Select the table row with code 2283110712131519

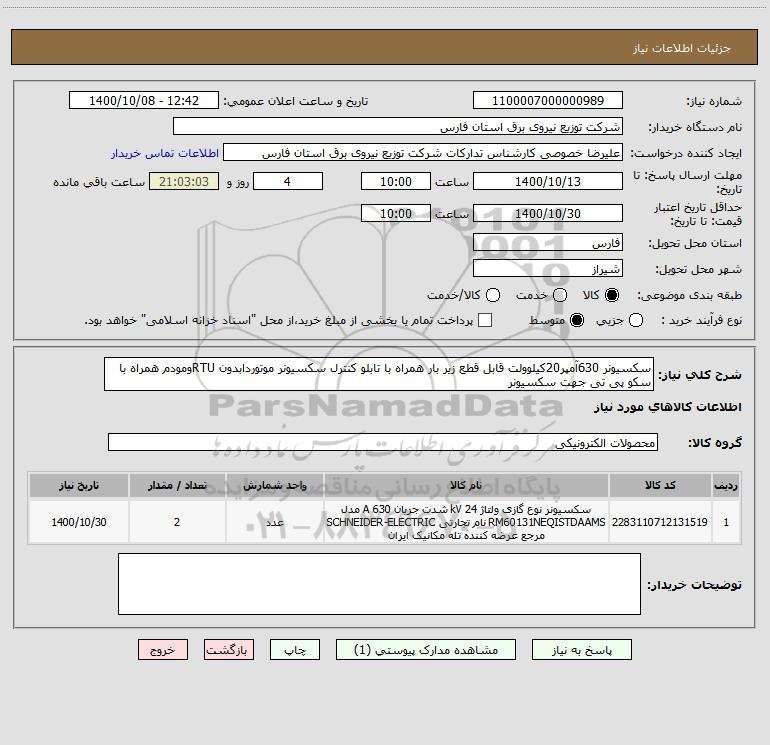tap(385, 522)
